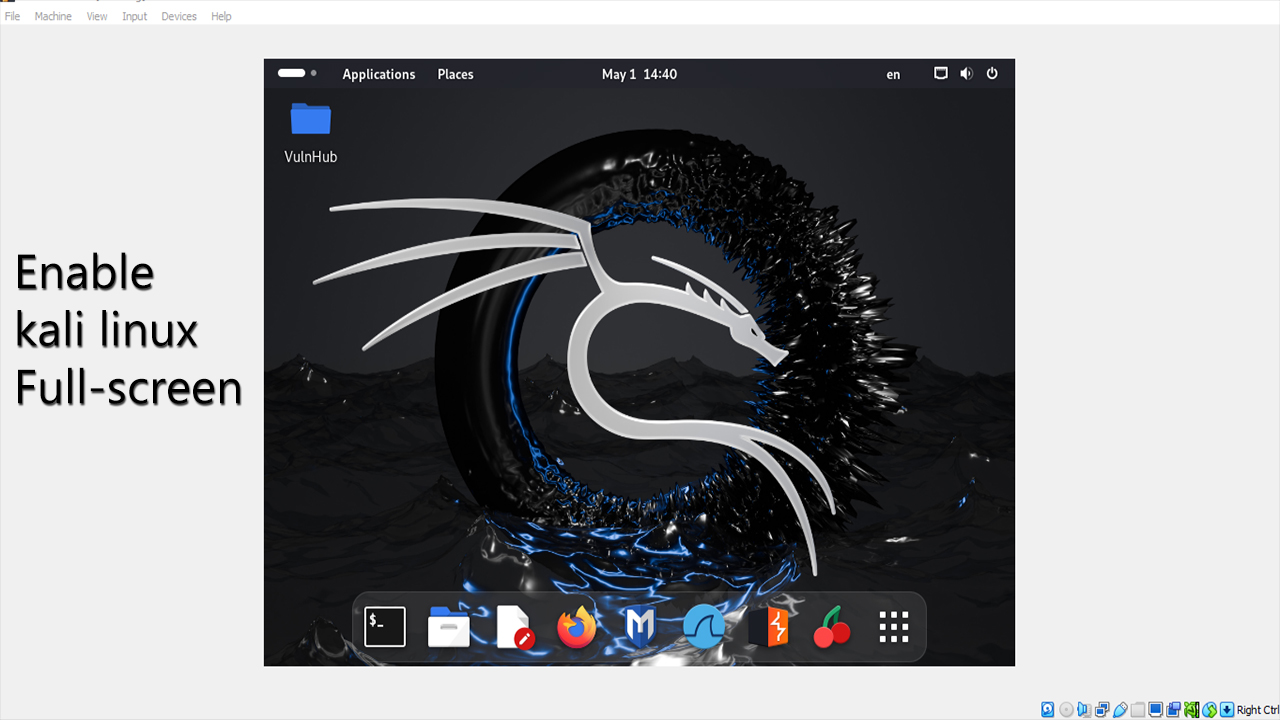Click the USB devices status icon
The width and height of the screenshot is (1280, 720).
[x=1120, y=710]
